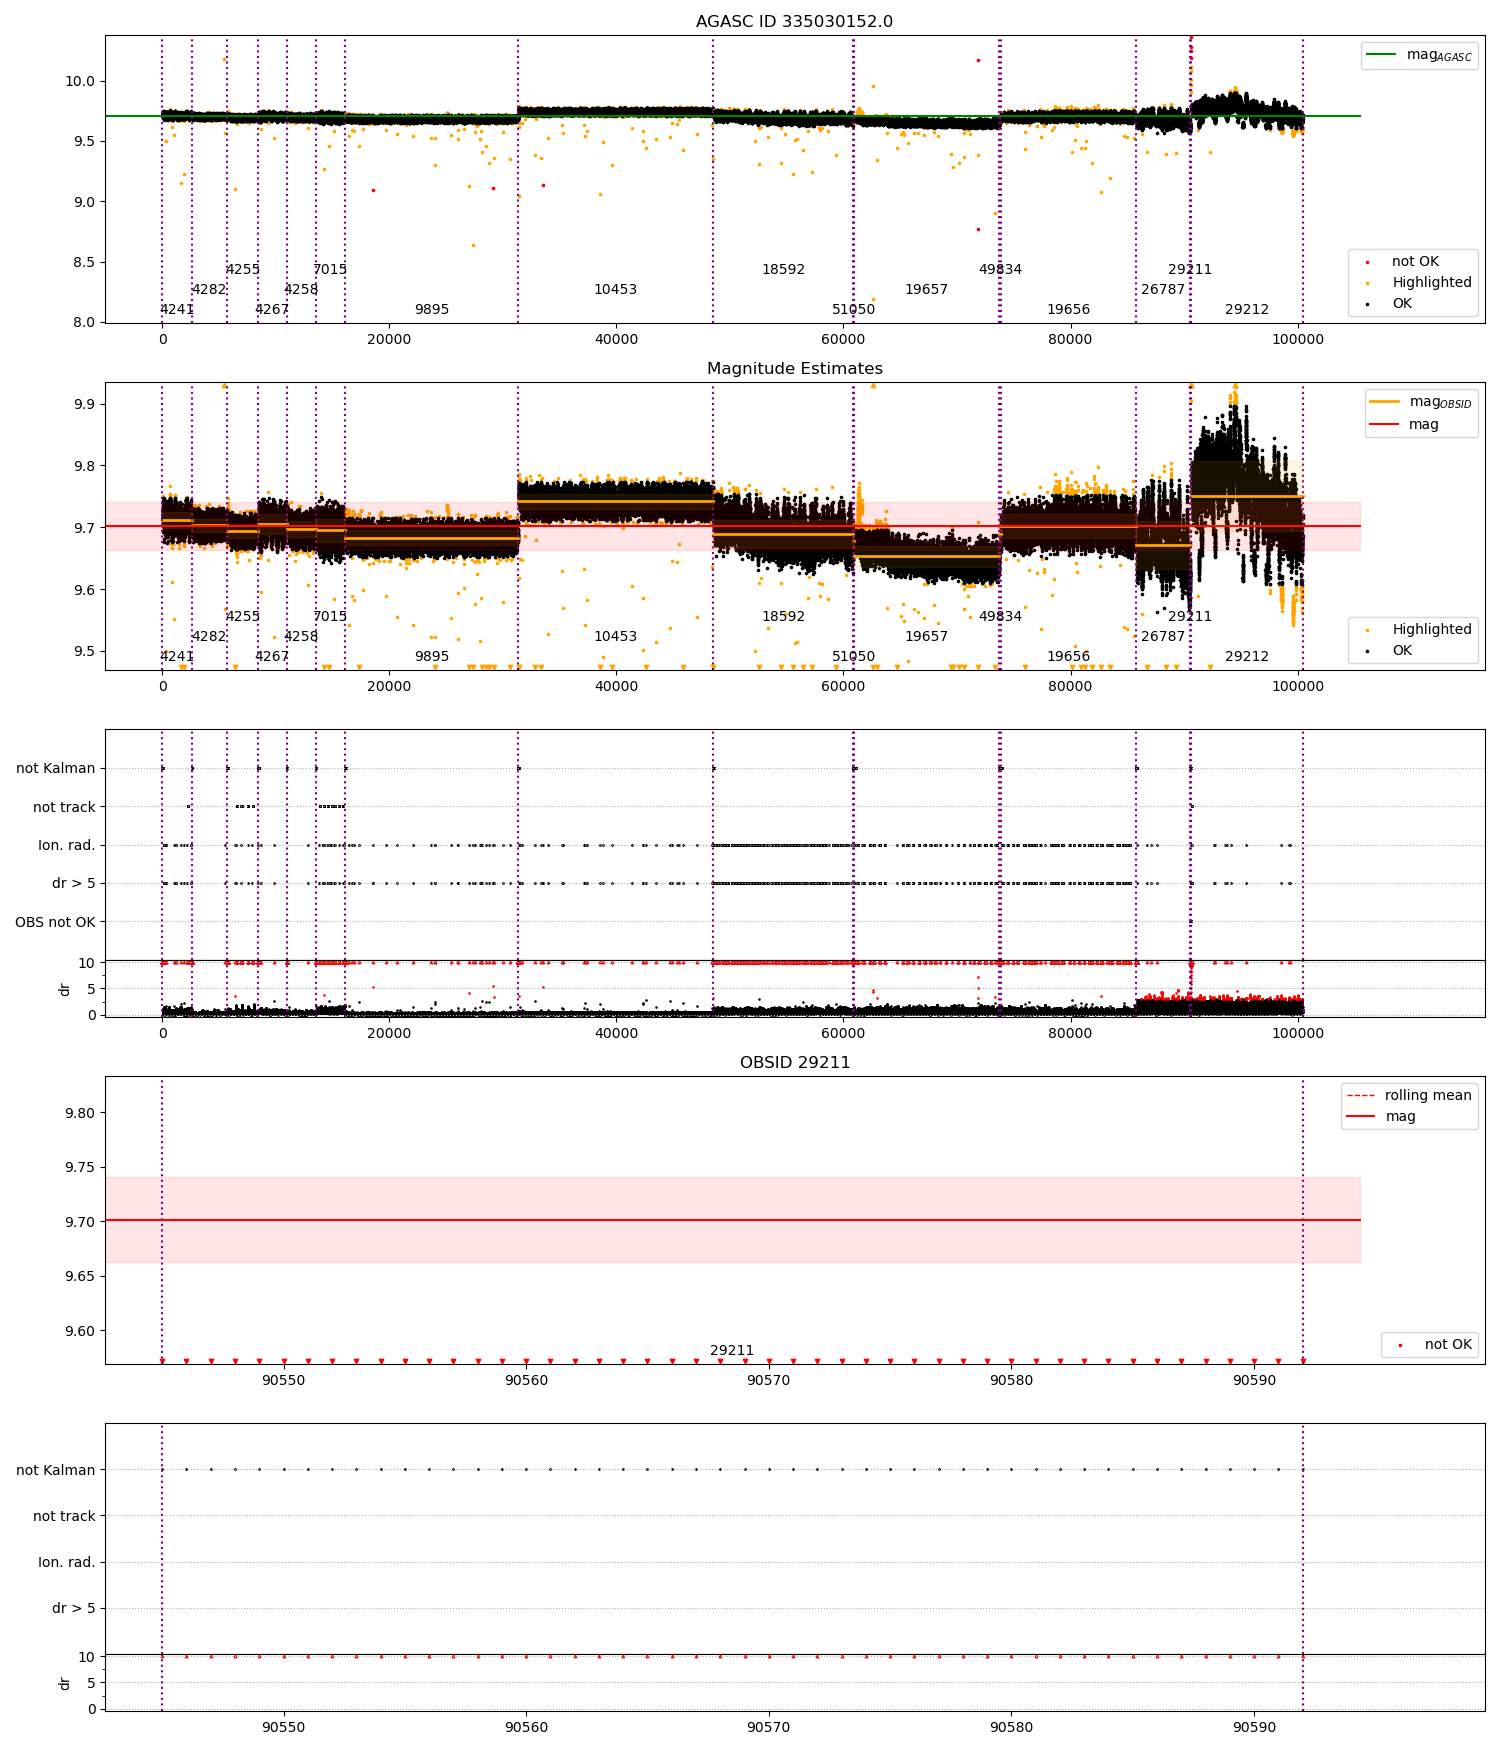The width and height of the screenshot is (1500, 1750).
Task: Select the orange mag OBSID legend entry
Action: [1420, 402]
